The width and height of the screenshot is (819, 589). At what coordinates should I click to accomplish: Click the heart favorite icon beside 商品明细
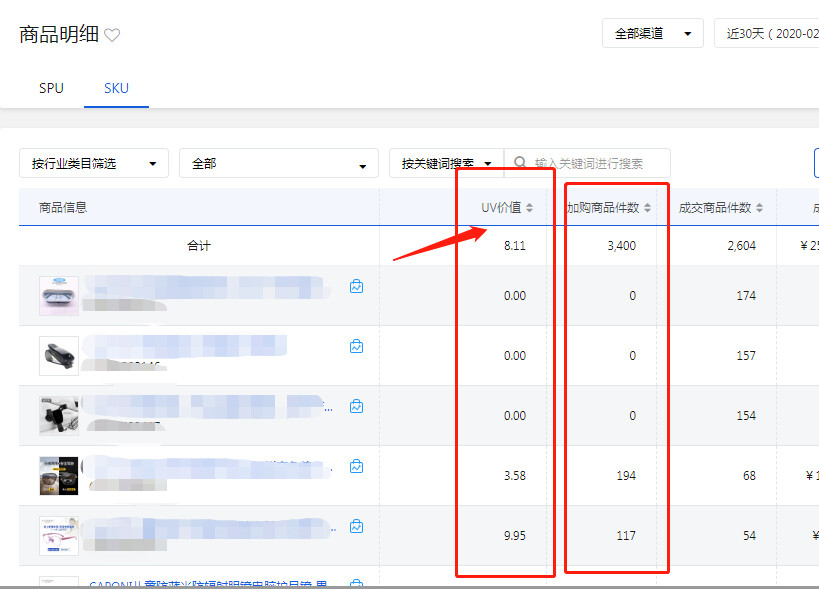[x=112, y=35]
